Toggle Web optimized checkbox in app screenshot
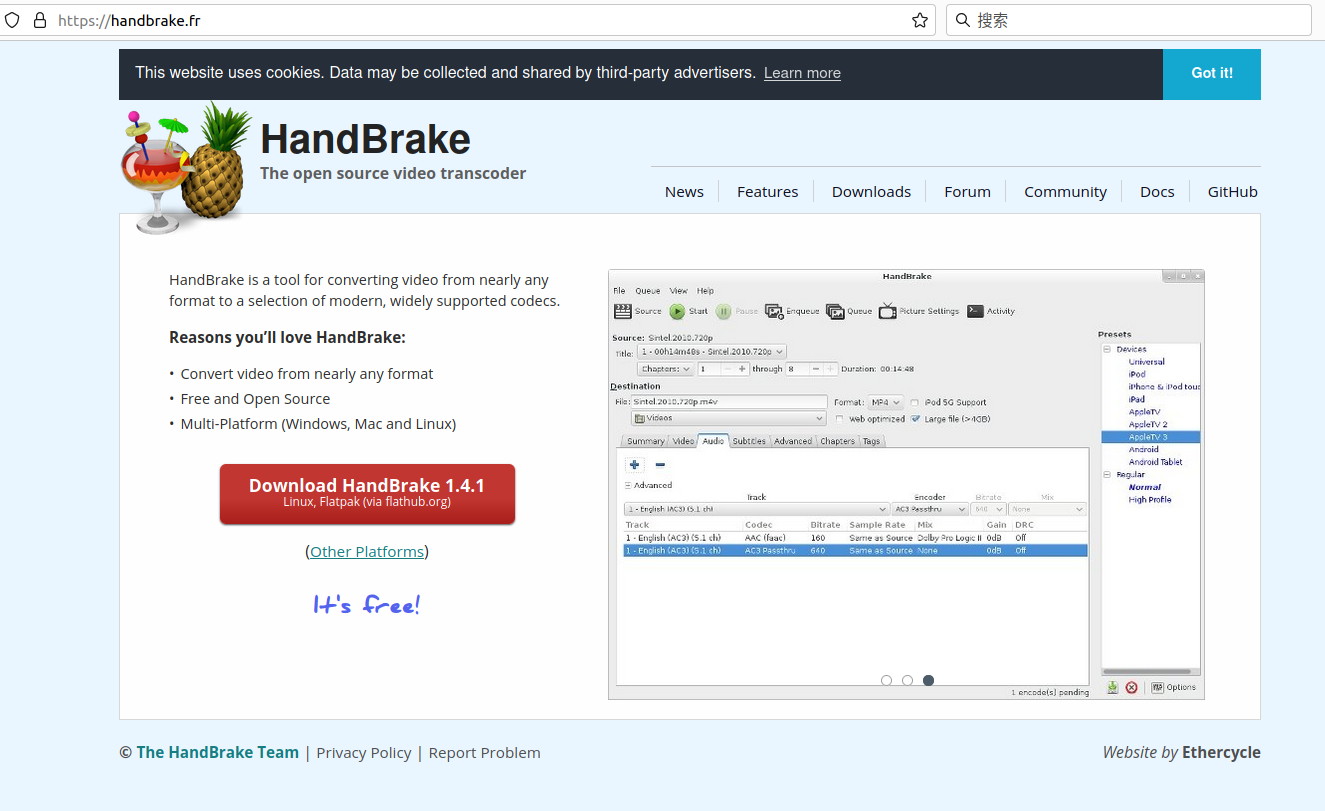The height and width of the screenshot is (811, 1325). coord(840,419)
